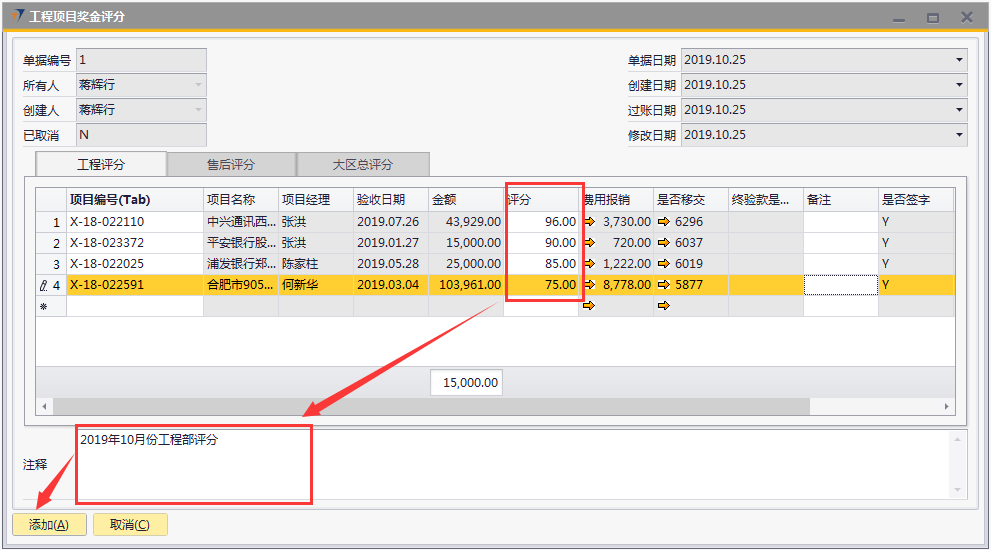Image resolution: width=991 pixels, height=550 pixels.
Task: Open the 修改日期 dropdown
Action: 959,135
